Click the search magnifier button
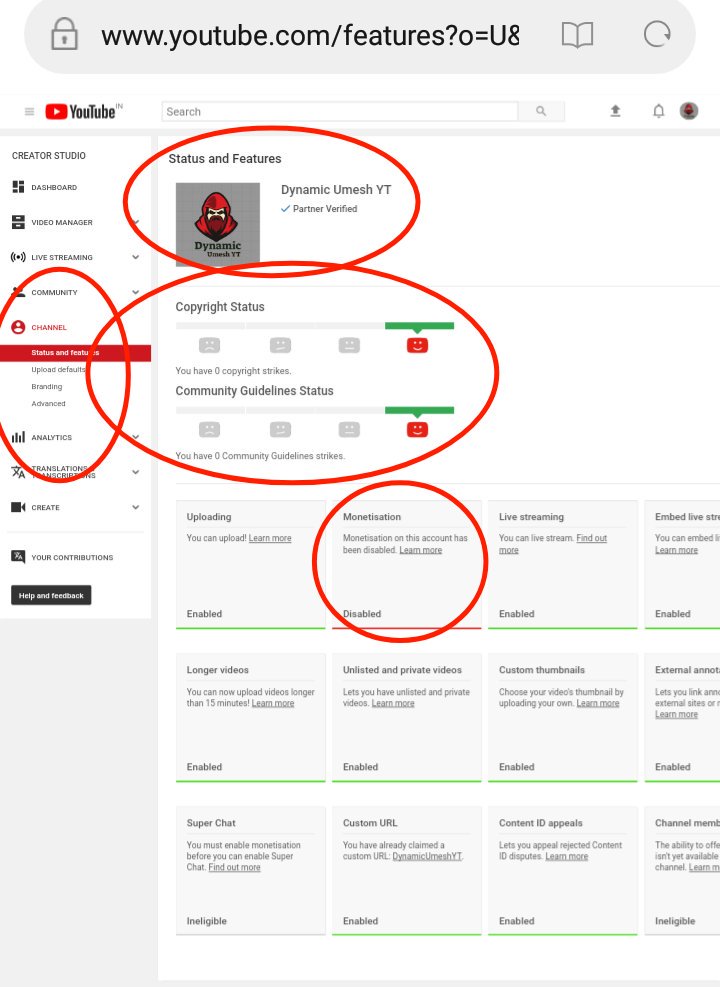 tap(541, 111)
